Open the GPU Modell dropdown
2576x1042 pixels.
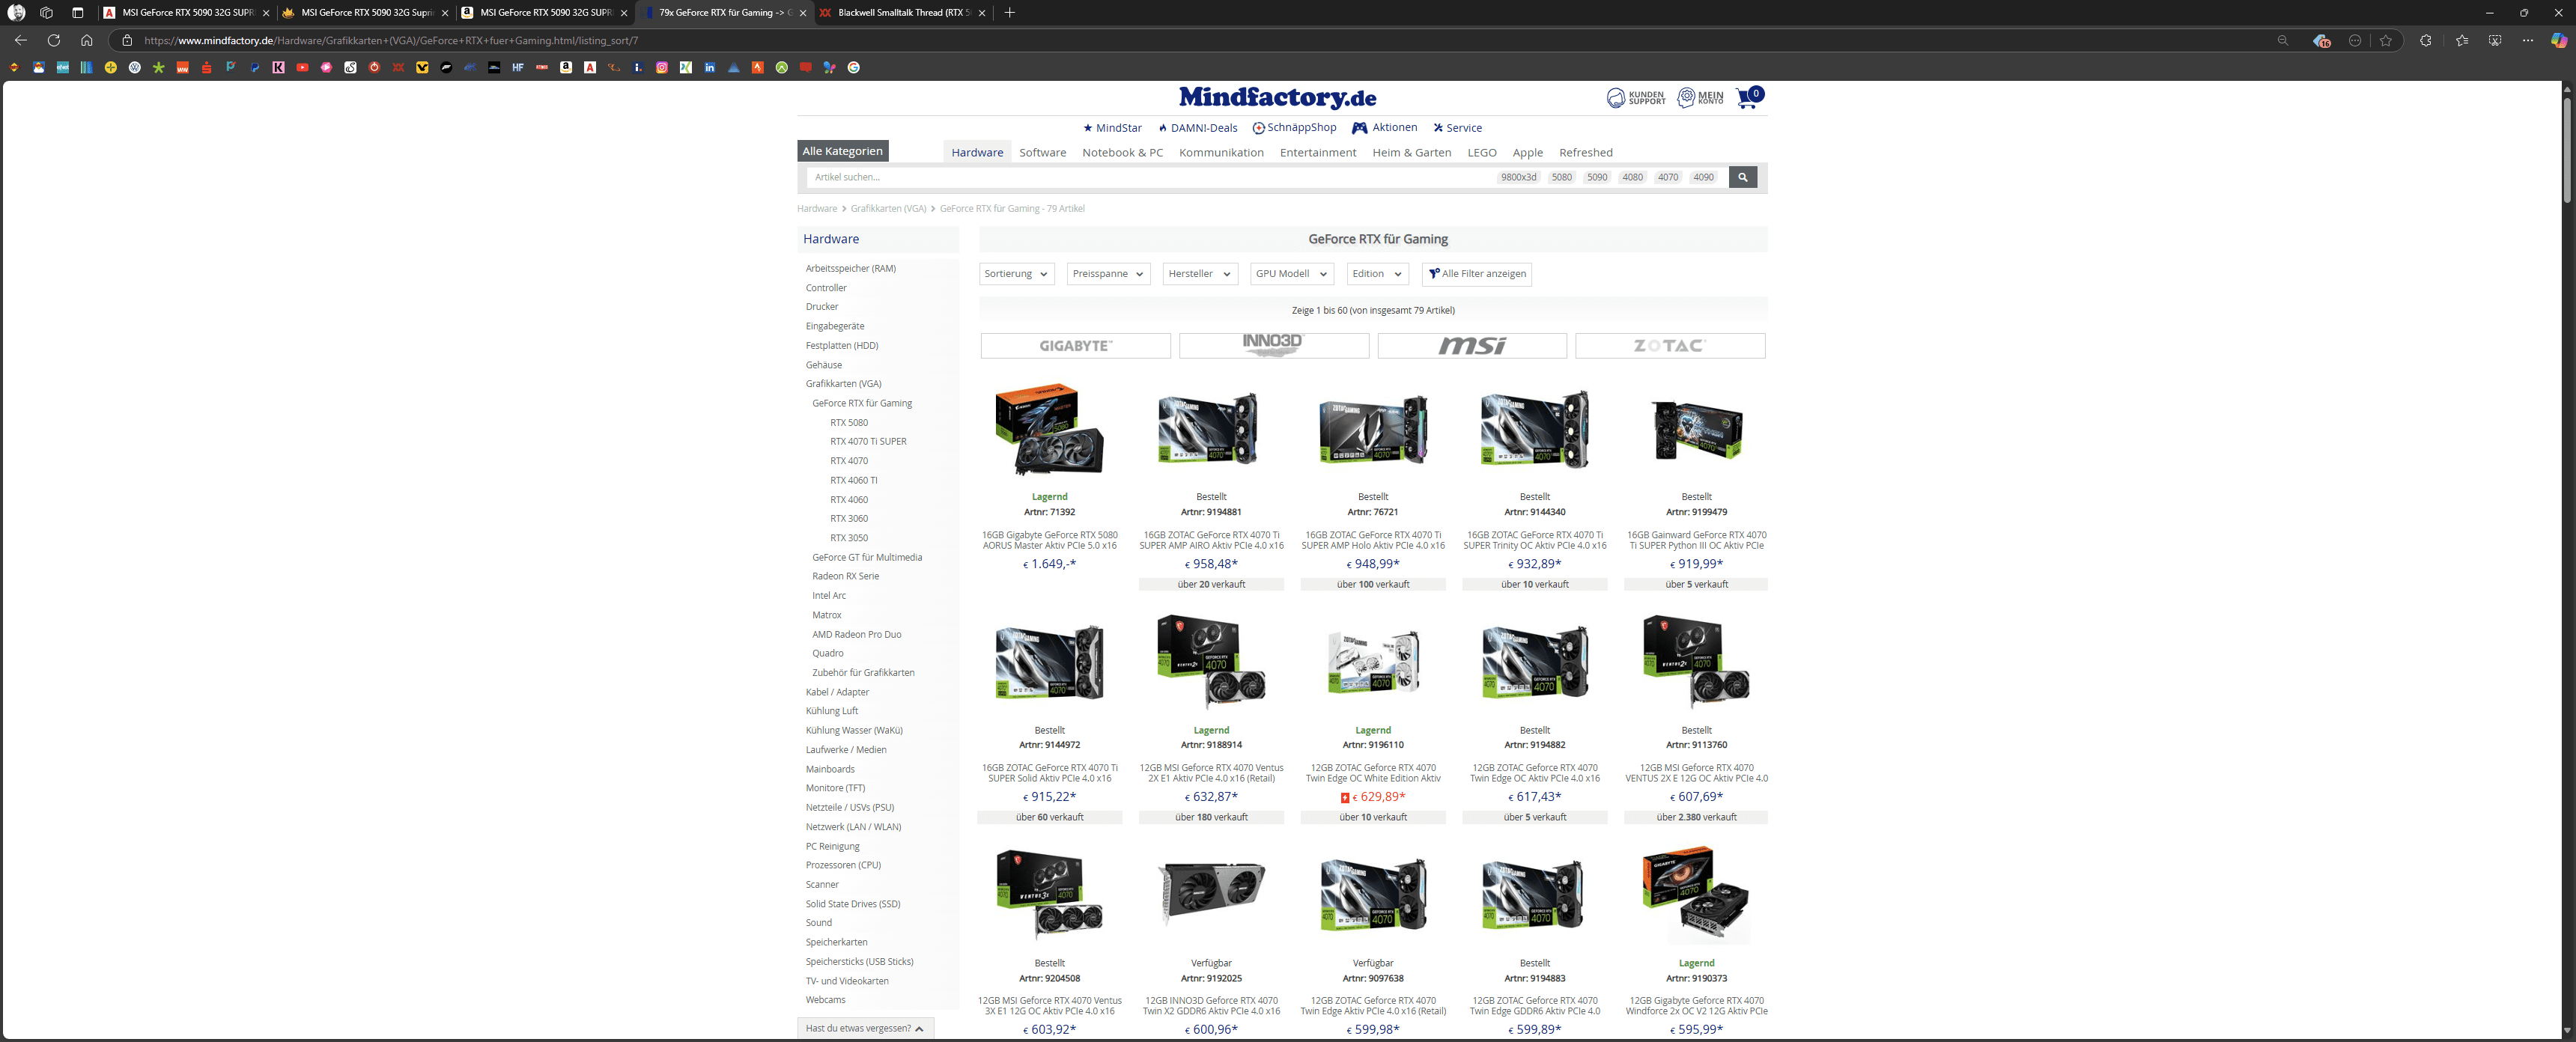pyautogui.click(x=1291, y=274)
